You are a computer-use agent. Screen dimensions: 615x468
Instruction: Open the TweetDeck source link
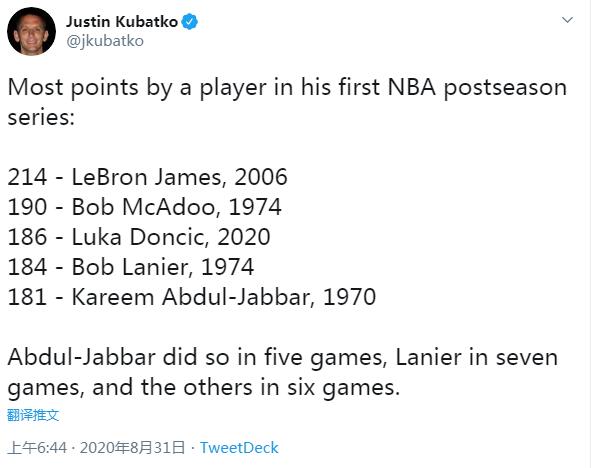pos(239,448)
